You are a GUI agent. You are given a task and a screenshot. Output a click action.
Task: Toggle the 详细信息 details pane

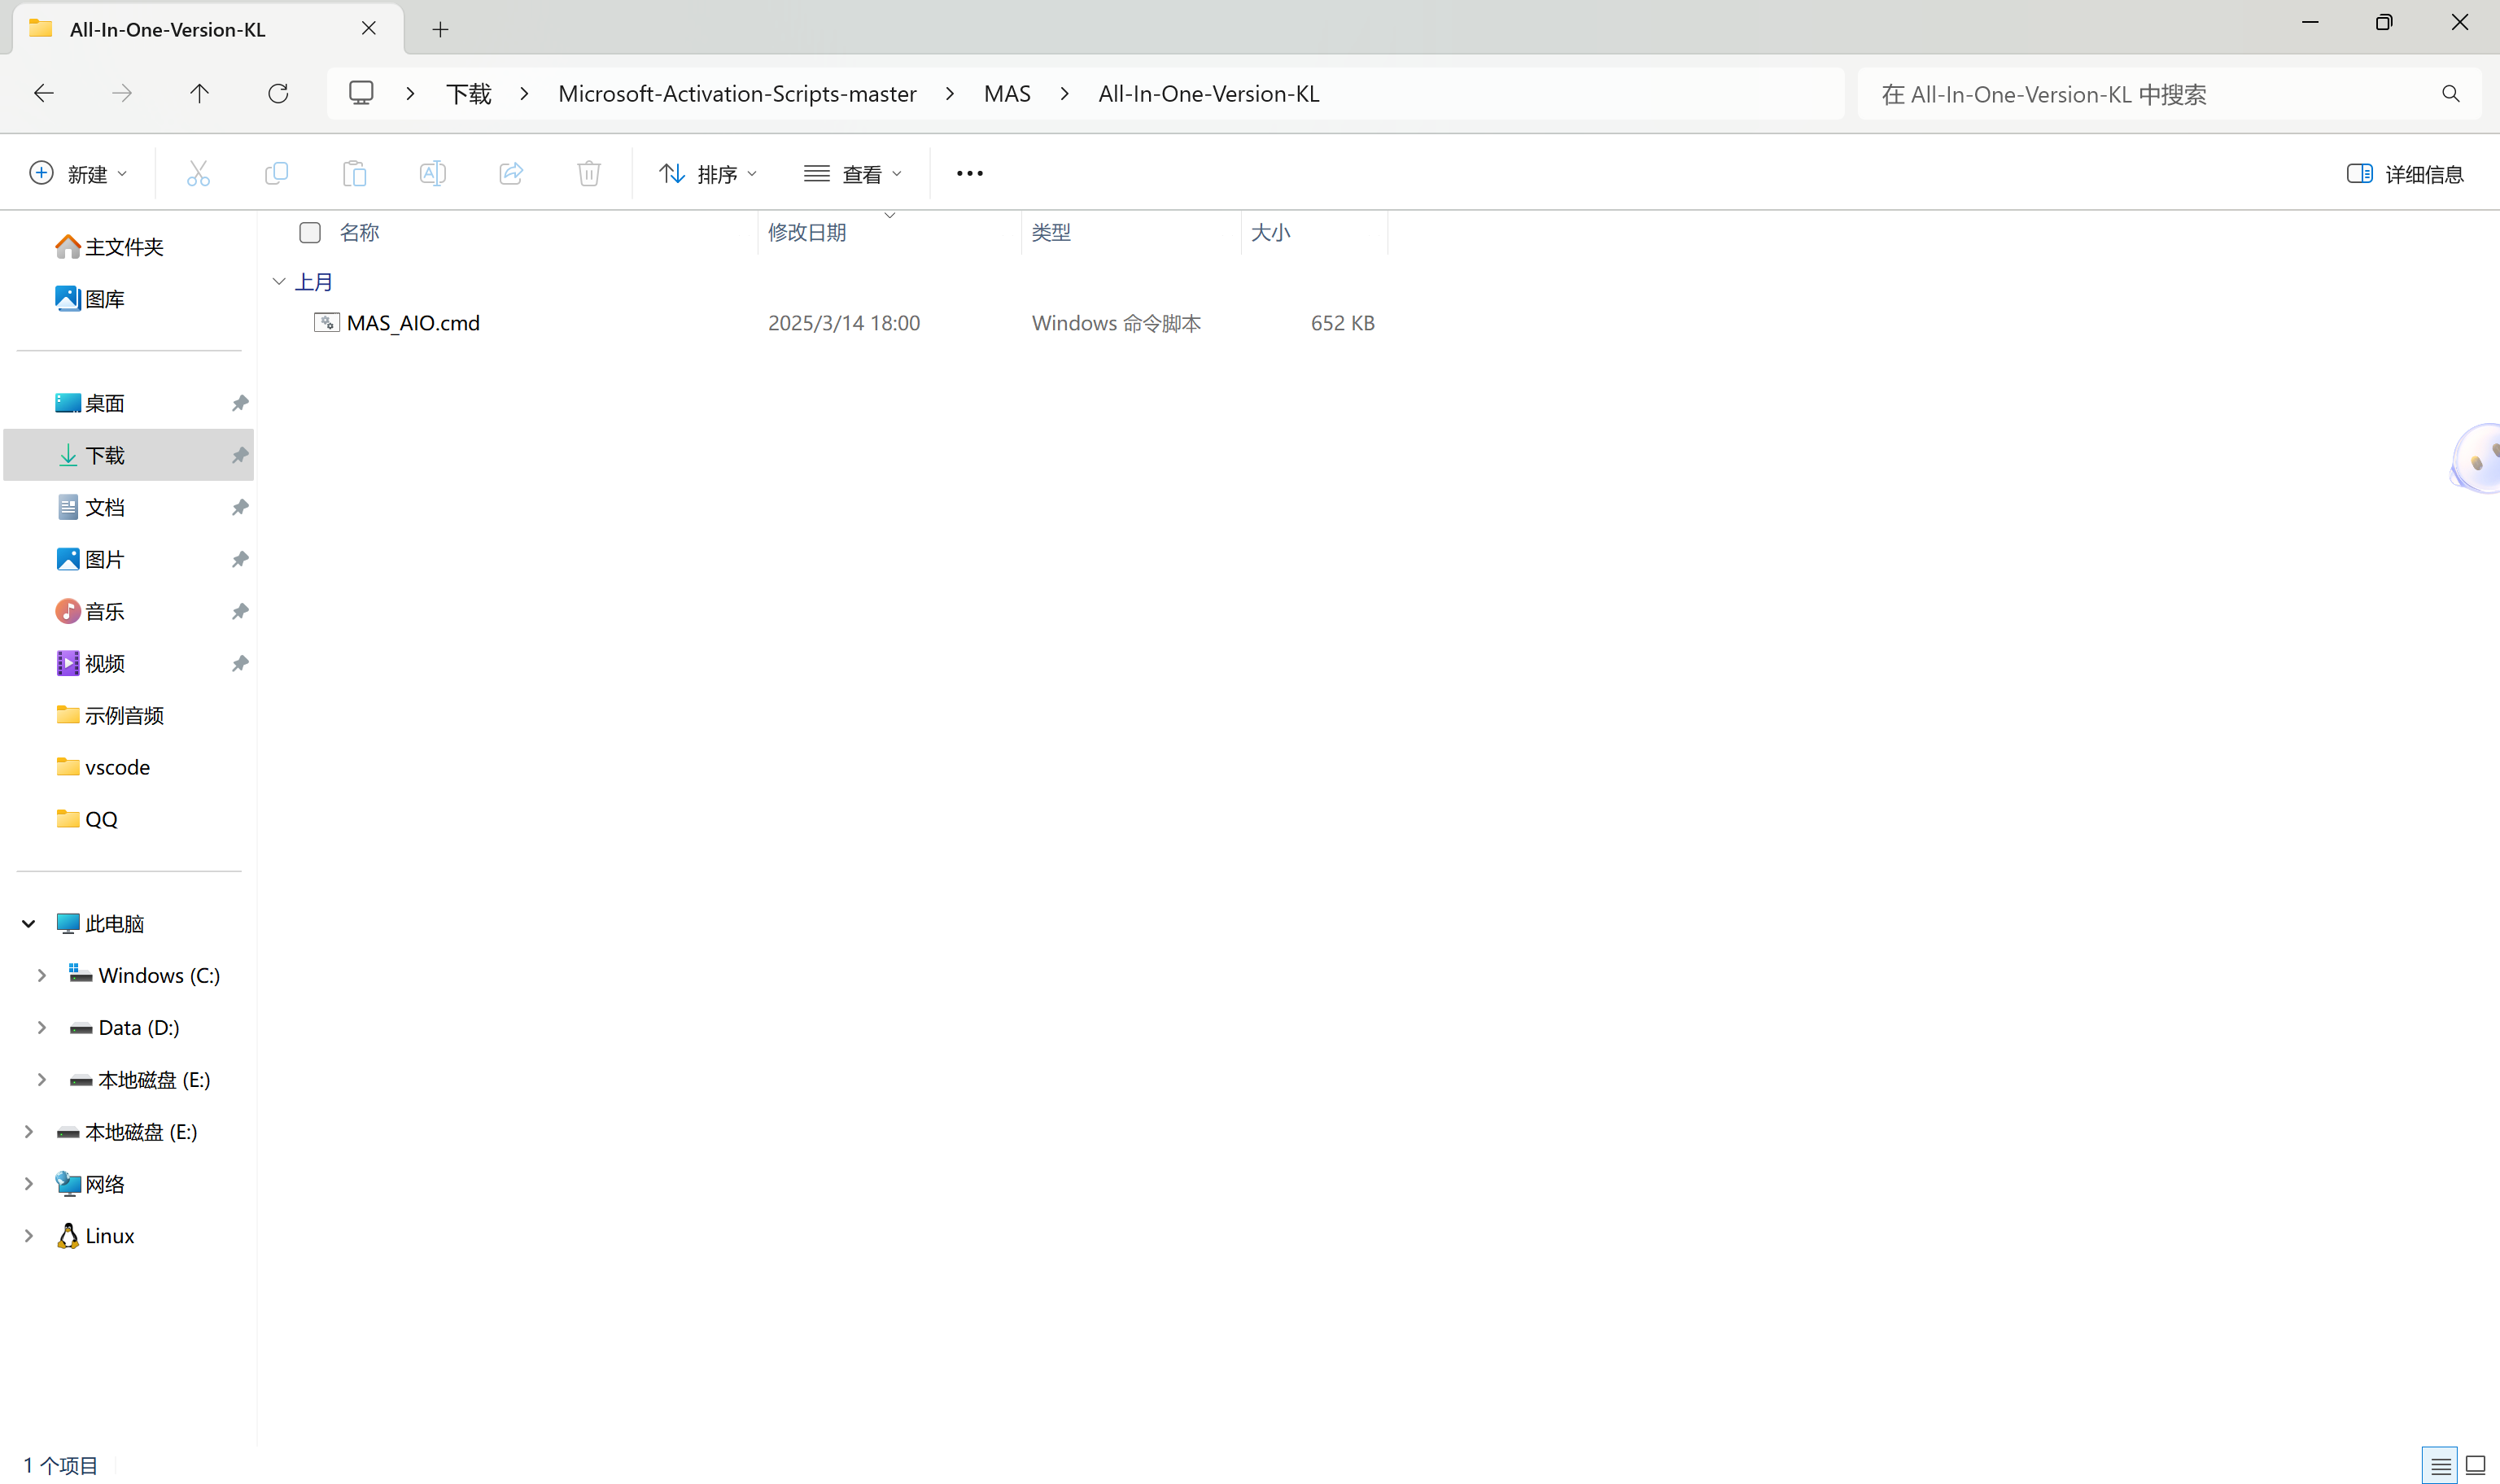tap(2405, 173)
